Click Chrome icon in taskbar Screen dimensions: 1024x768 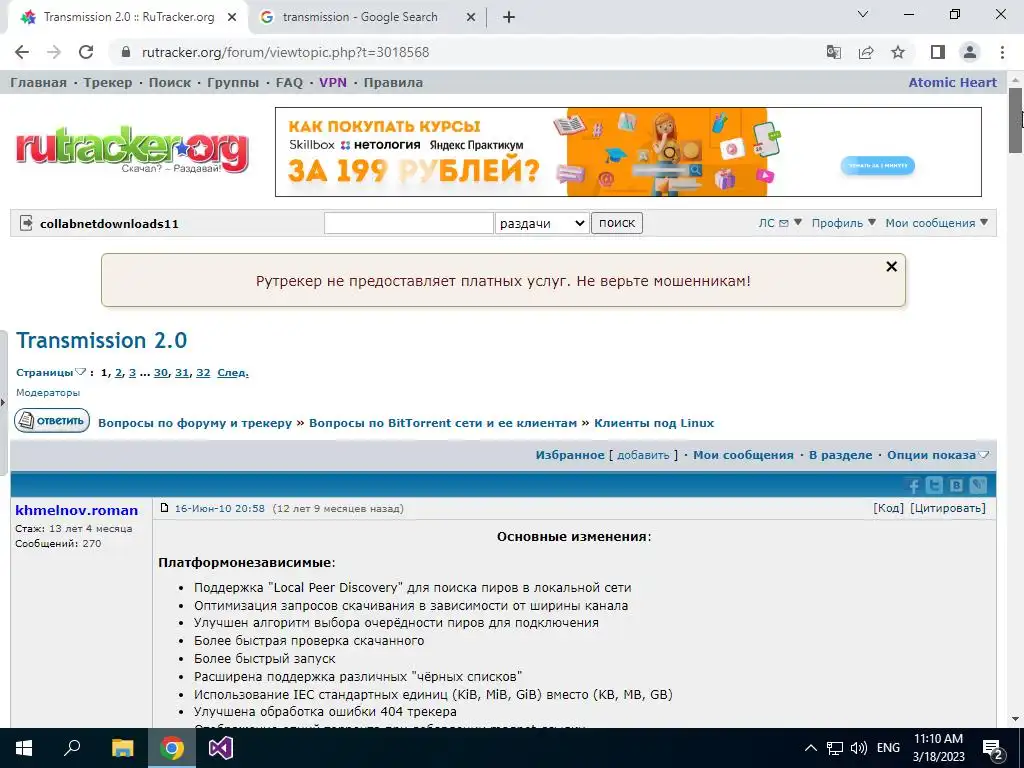pos(172,748)
